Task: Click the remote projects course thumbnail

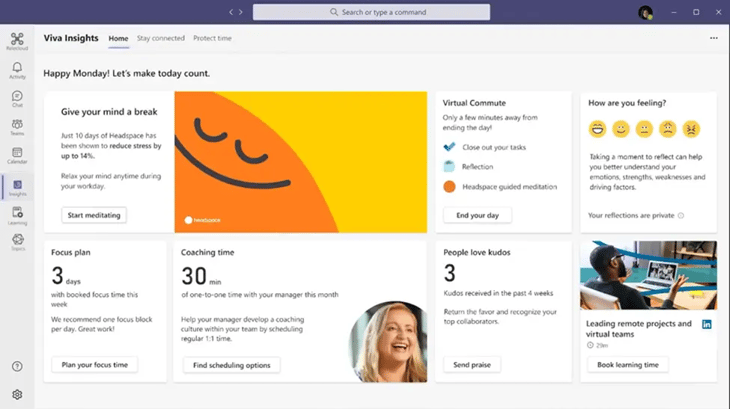Action: (x=648, y=275)
